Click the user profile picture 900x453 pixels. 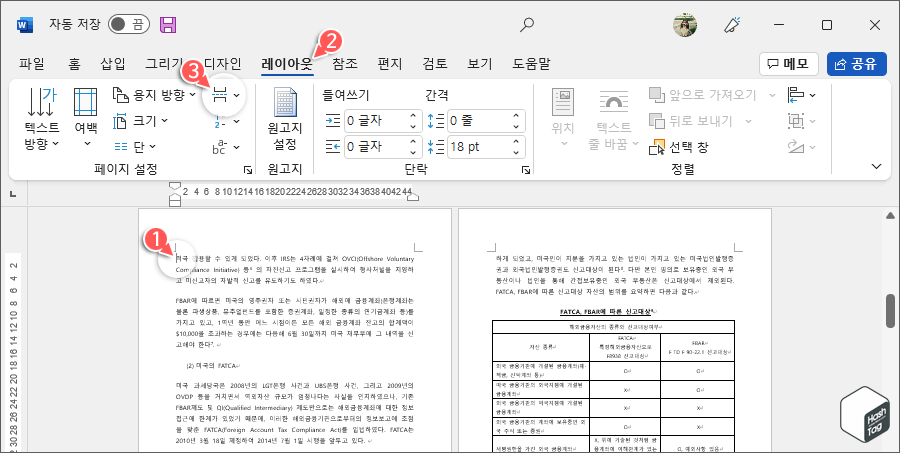685,24
